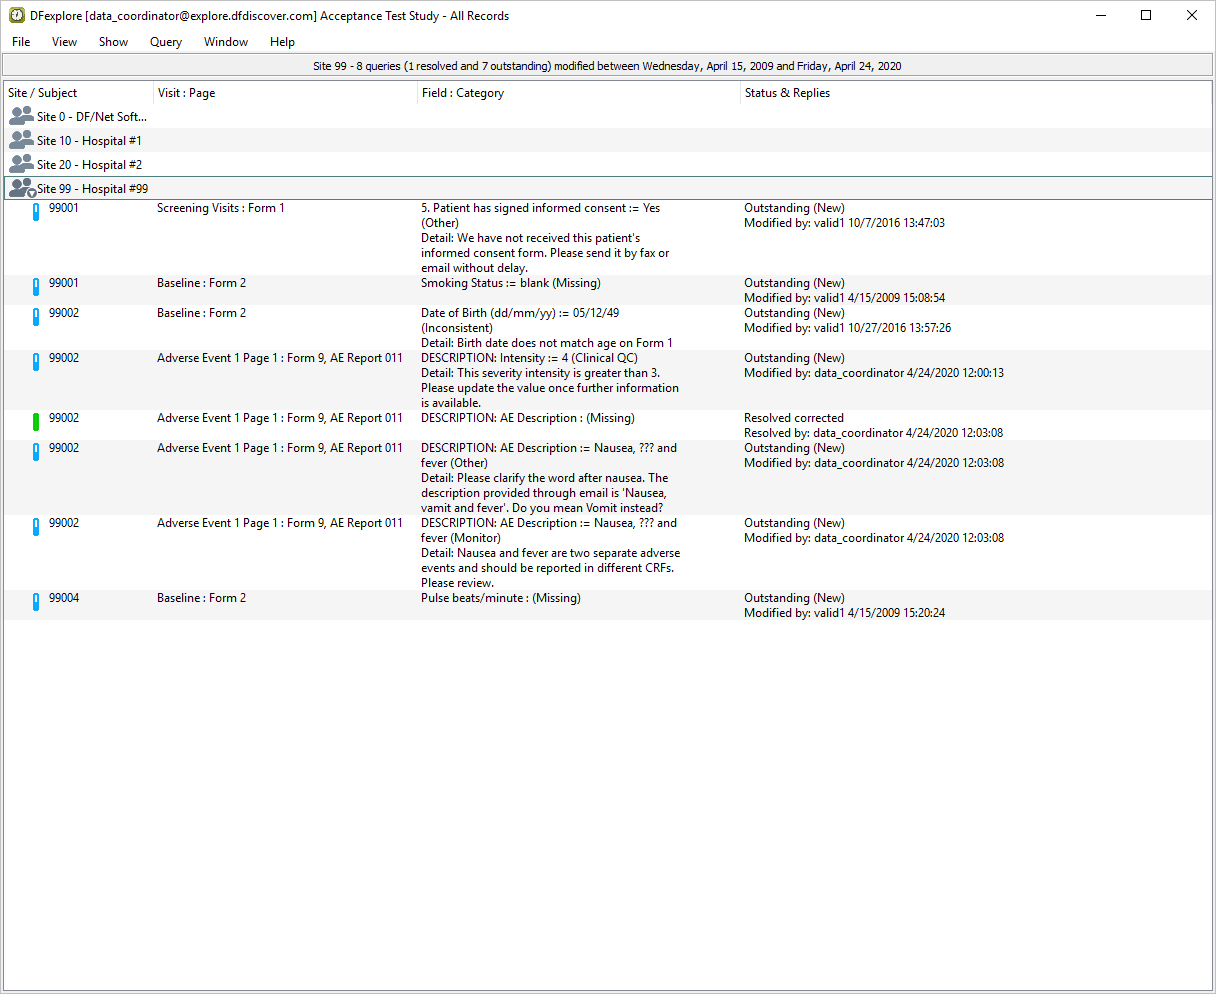Open the File menu
This screenshot has width=1216, height=994.
tap(21, 42)
